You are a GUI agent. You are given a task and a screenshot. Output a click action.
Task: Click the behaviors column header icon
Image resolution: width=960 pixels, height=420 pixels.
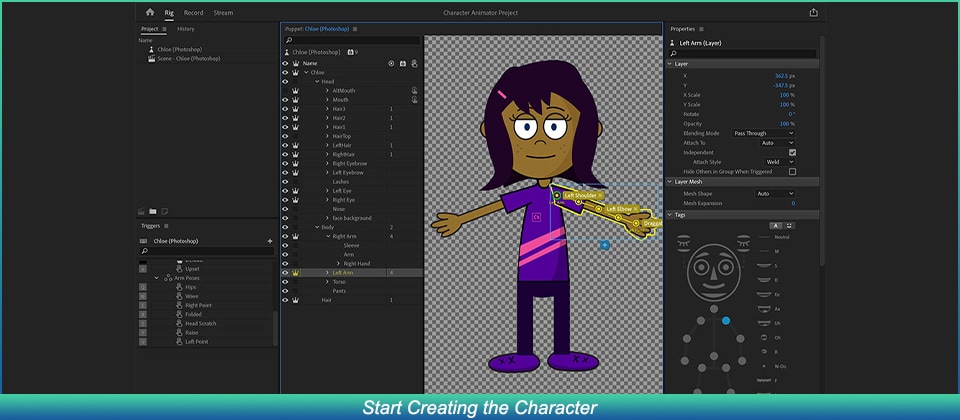[x=403, y=63]
